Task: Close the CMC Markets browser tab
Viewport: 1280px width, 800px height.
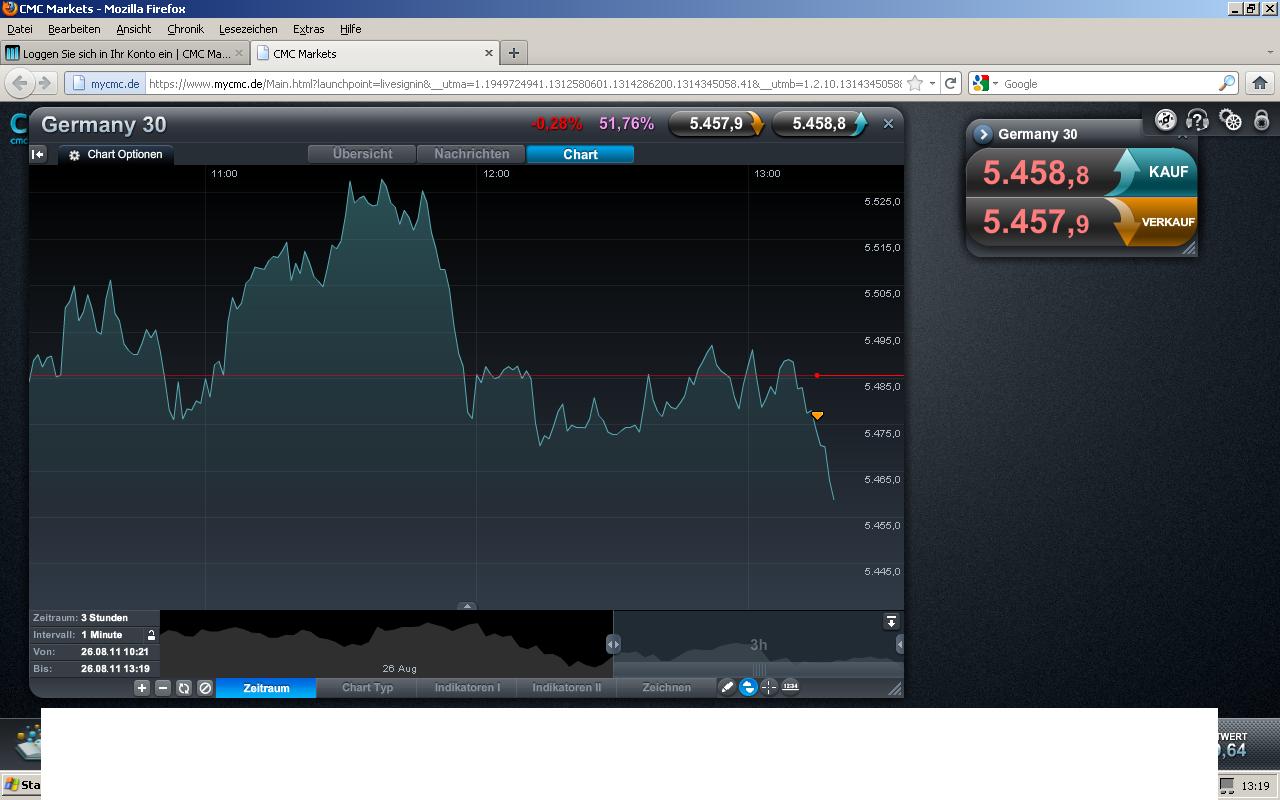Action: point(489,53)
